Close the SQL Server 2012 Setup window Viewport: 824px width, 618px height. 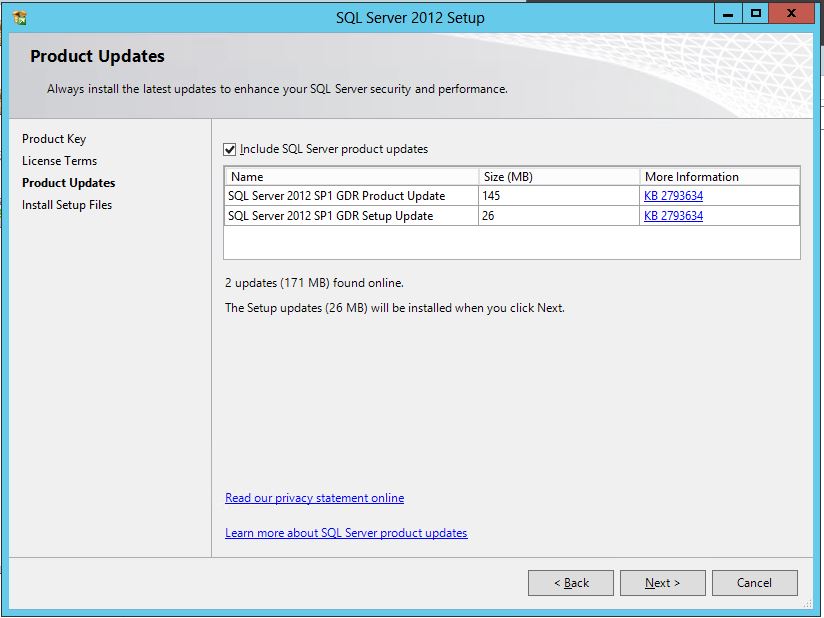tap(791, 14)
